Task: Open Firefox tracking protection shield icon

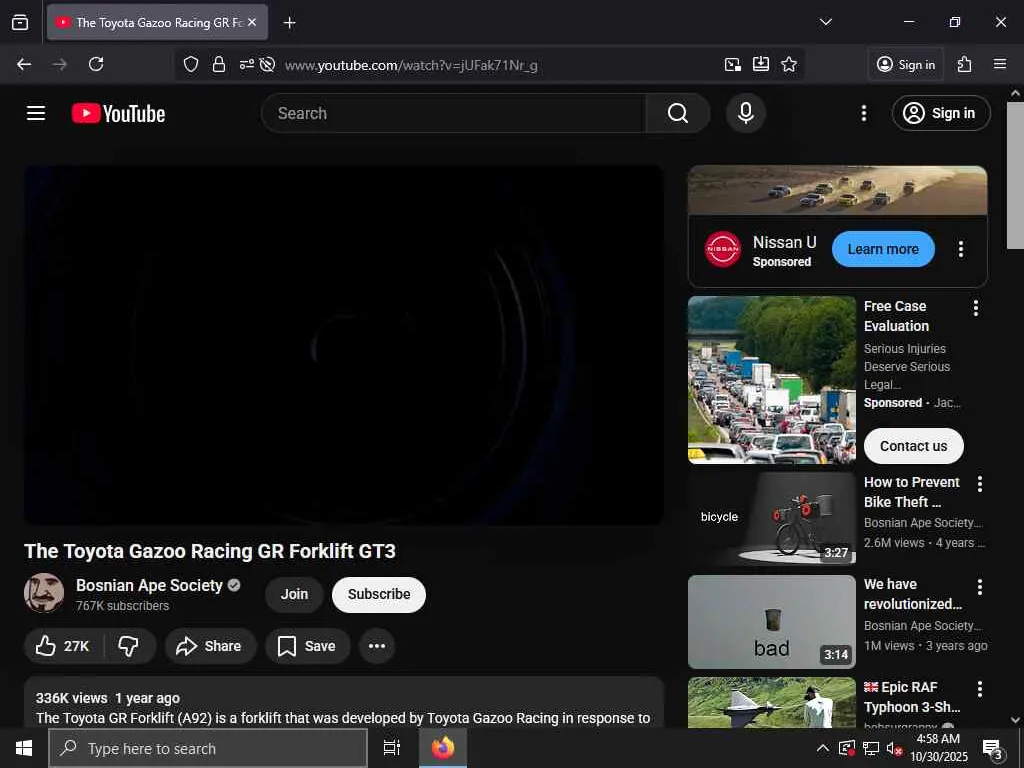Action: 191,64
